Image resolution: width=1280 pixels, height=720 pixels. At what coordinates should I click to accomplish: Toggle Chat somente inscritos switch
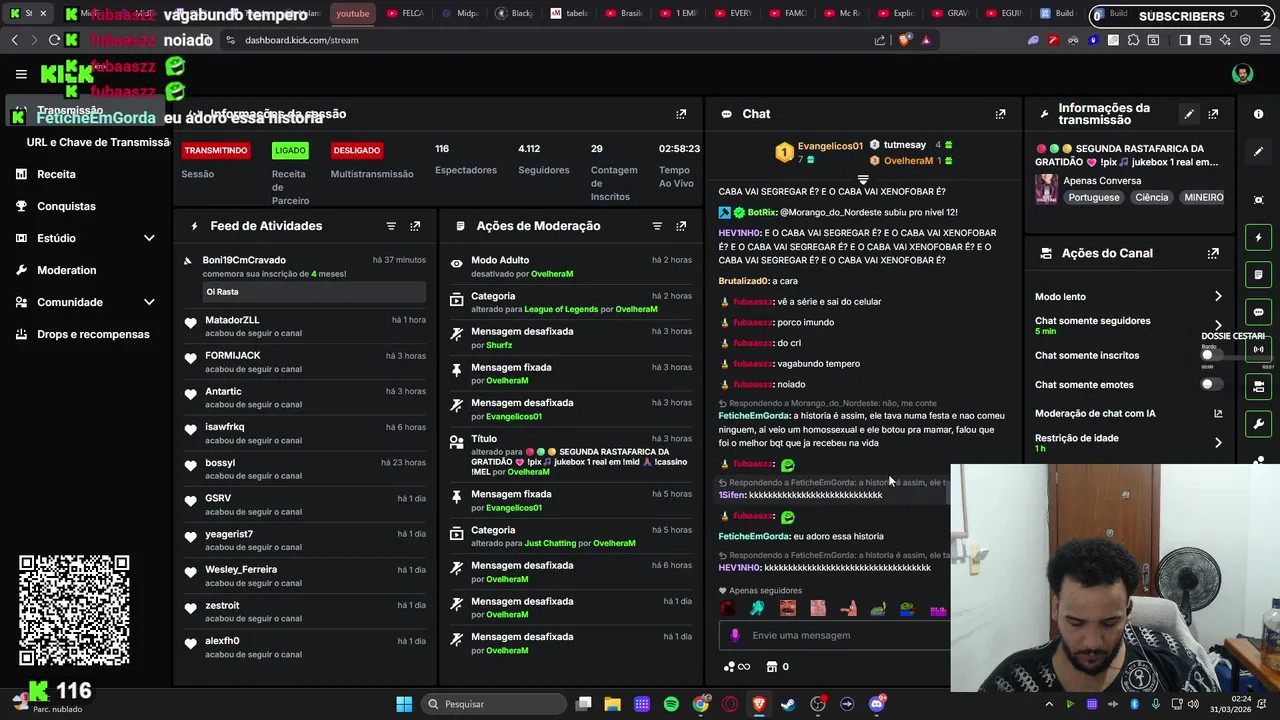coord(1211,355)
